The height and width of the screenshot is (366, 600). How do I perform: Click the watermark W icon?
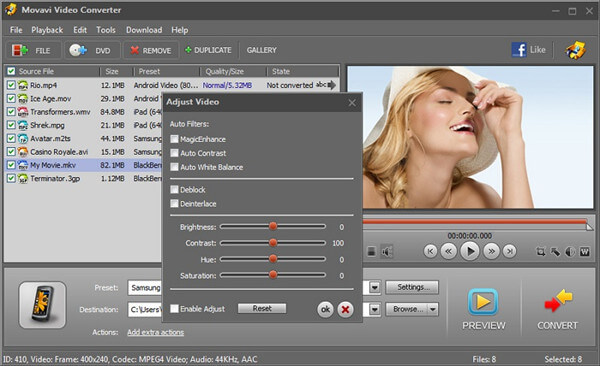click(x=585, y=252)
